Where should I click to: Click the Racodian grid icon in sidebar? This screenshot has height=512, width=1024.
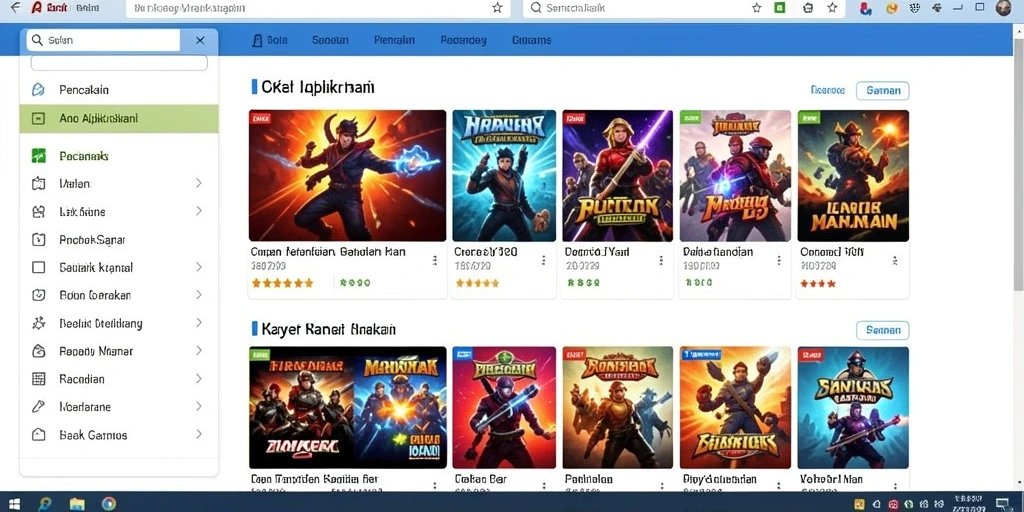pyautogui.click(x=39, y=379)
